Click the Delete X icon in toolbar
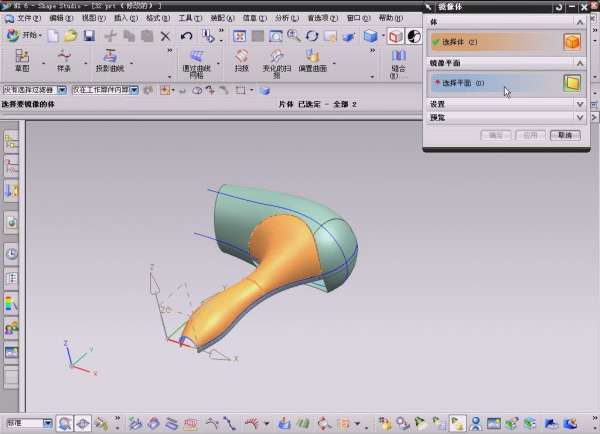The image size is (600, 434). click(165, 36)
